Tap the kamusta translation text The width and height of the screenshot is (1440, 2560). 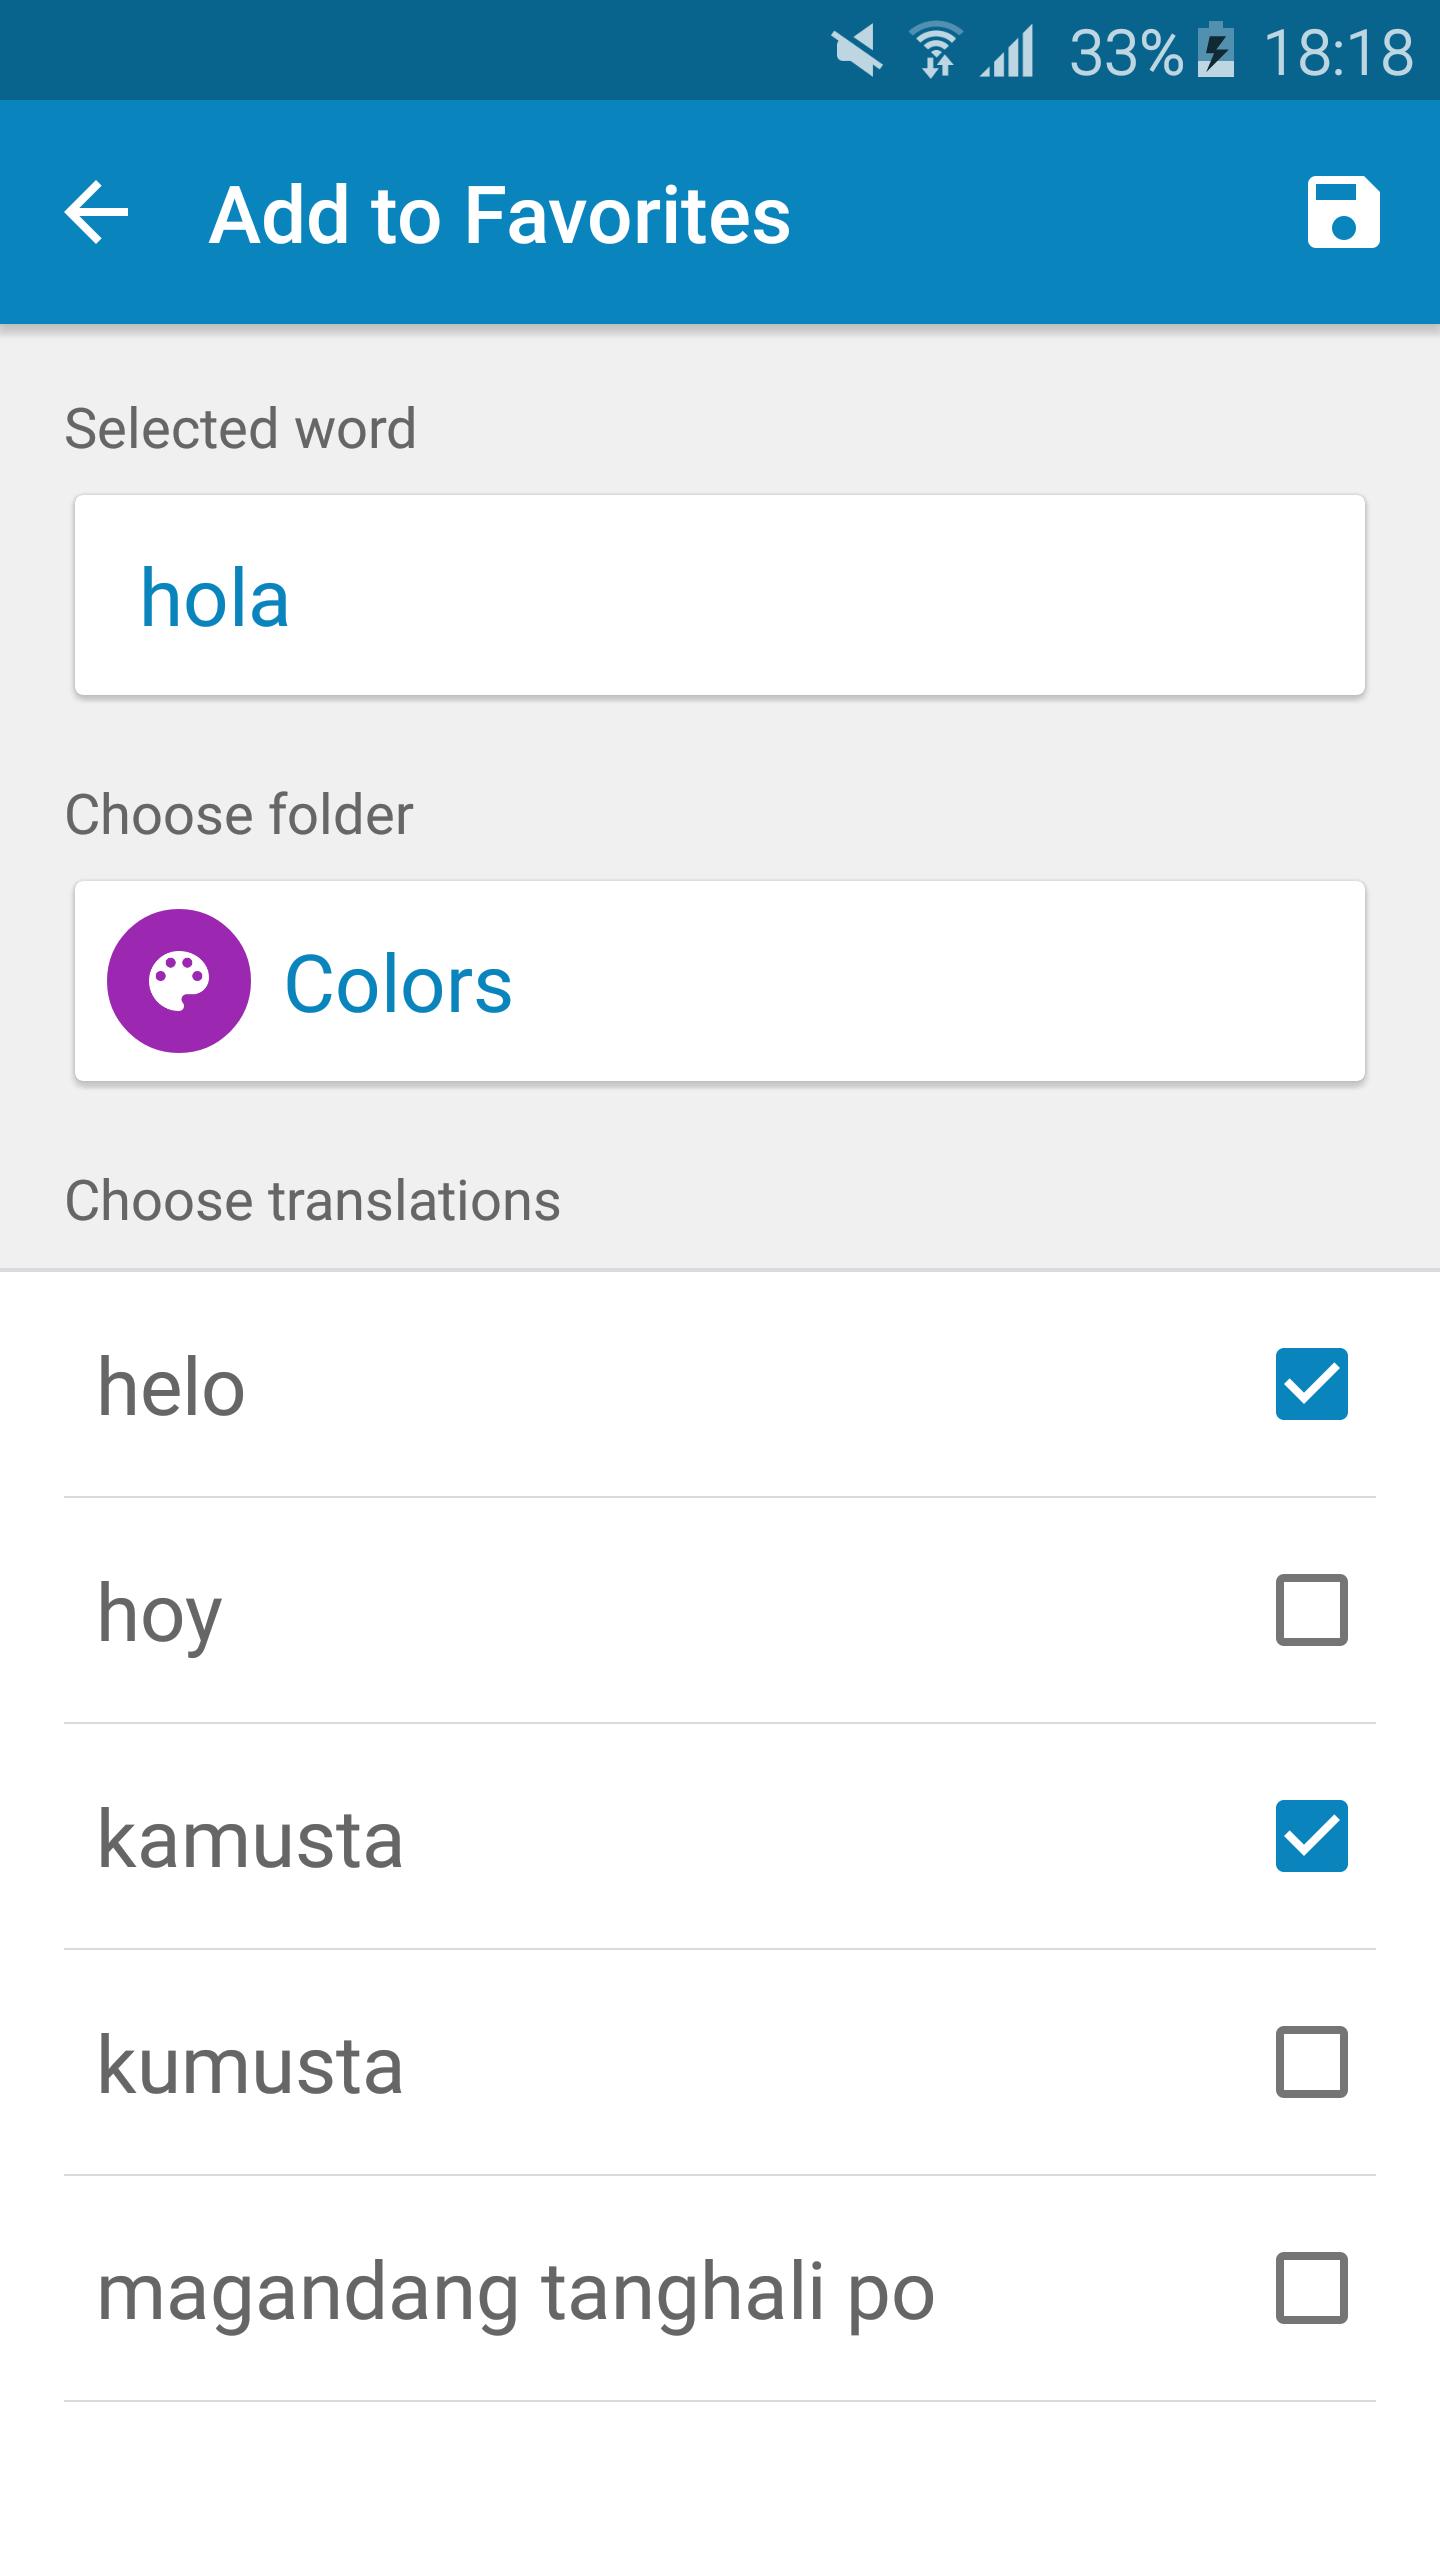pos(250,1838)
